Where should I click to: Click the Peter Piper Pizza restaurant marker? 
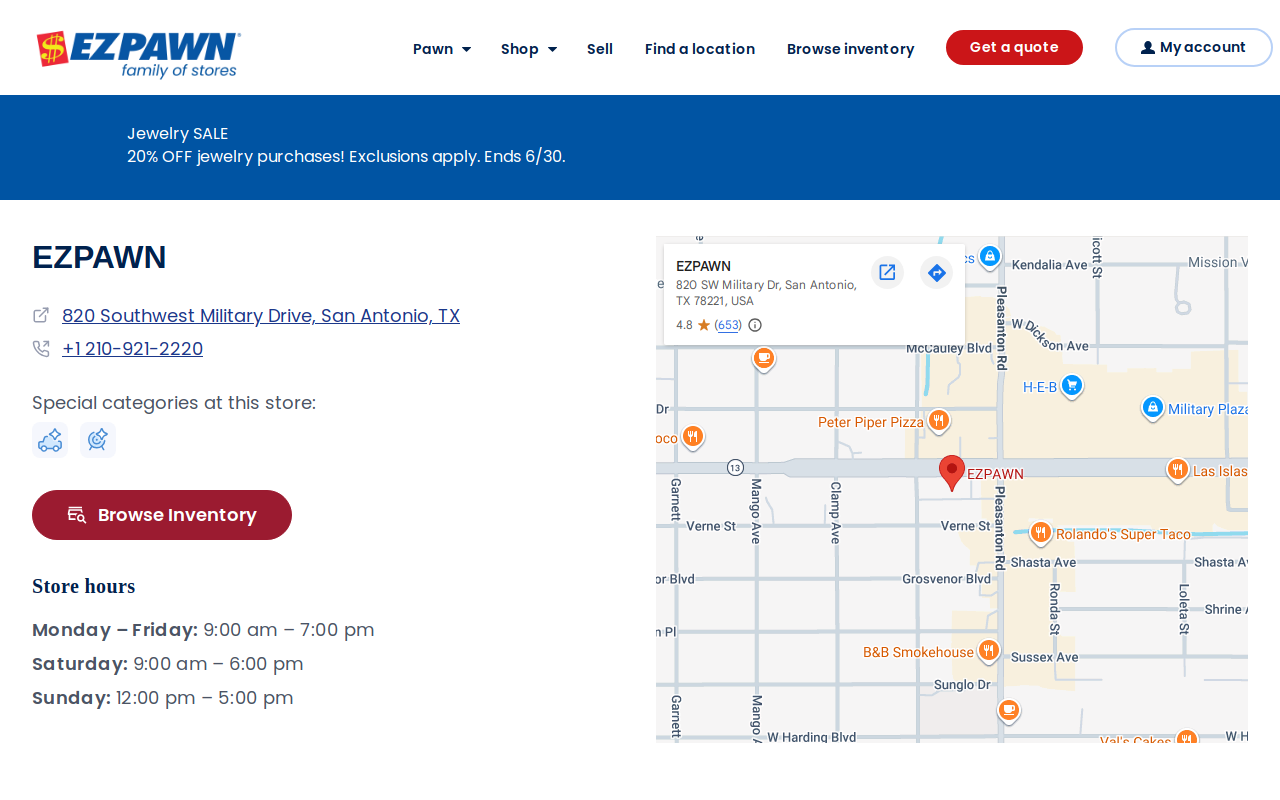click(938, 422)
